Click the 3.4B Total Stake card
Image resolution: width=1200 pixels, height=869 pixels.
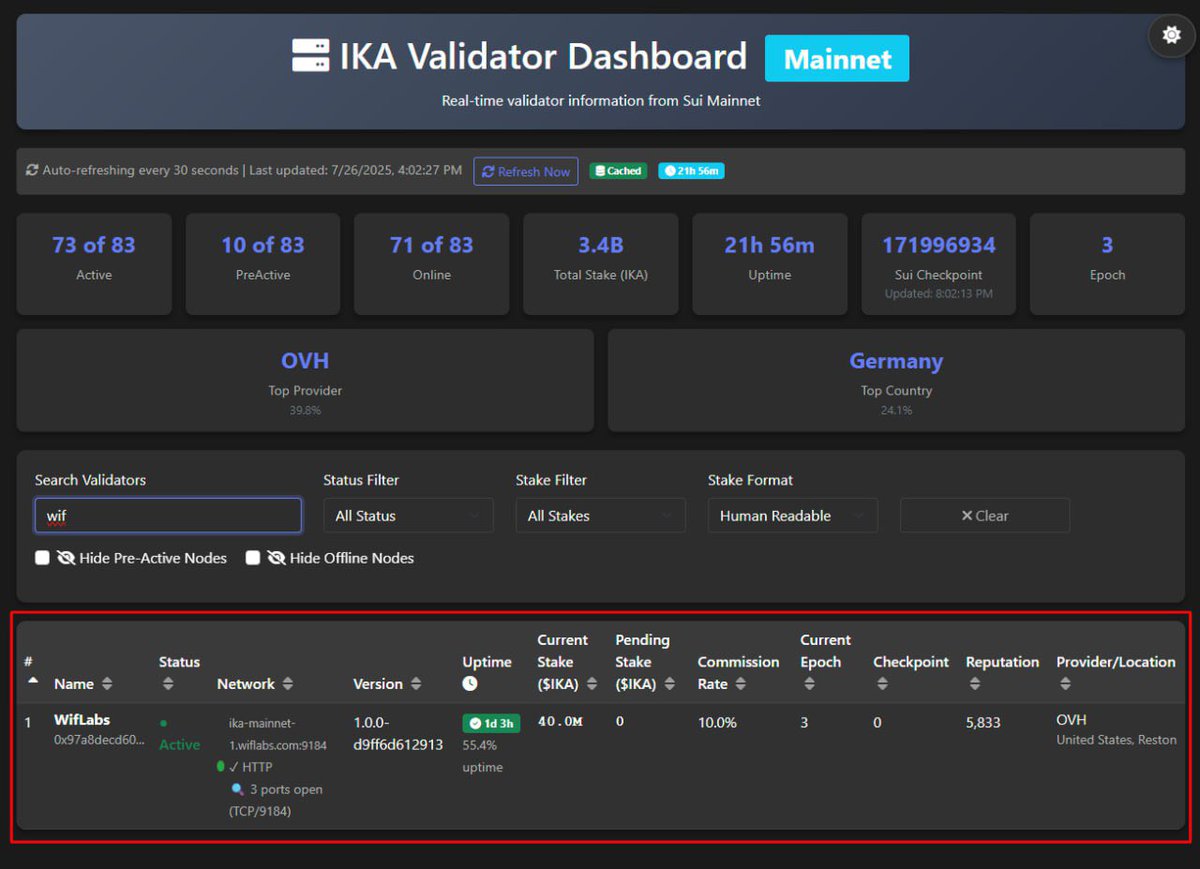coord(601,264)
